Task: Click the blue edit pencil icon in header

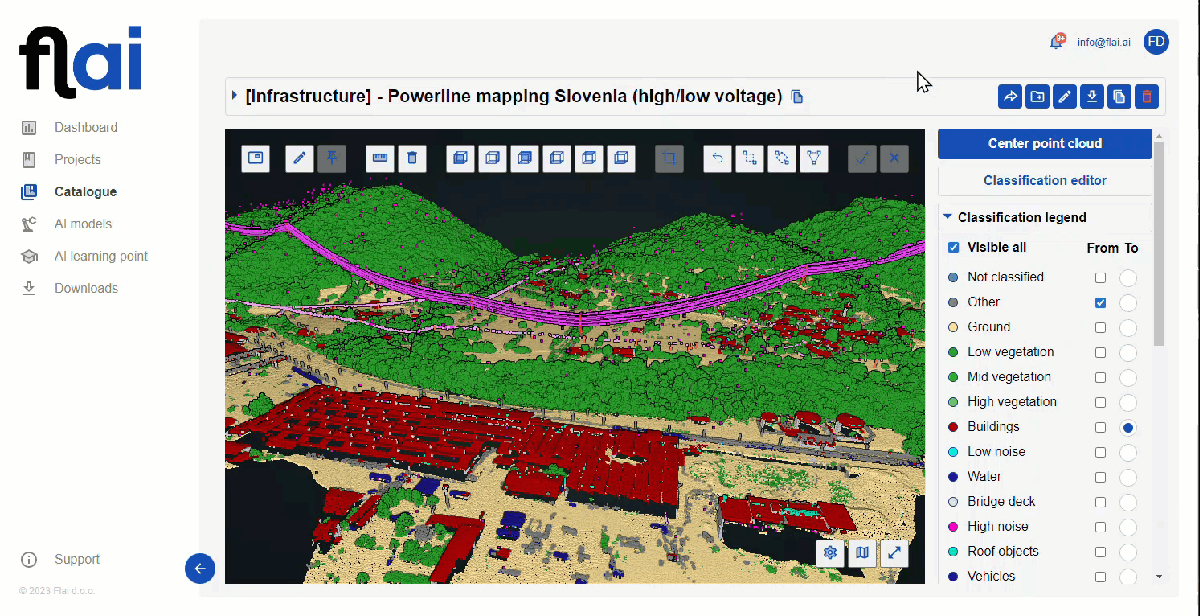Action: click(x=1065, y=97)
